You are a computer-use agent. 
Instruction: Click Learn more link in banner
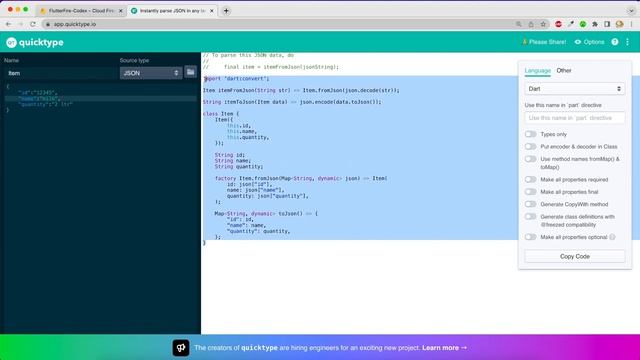pos(444,348)
